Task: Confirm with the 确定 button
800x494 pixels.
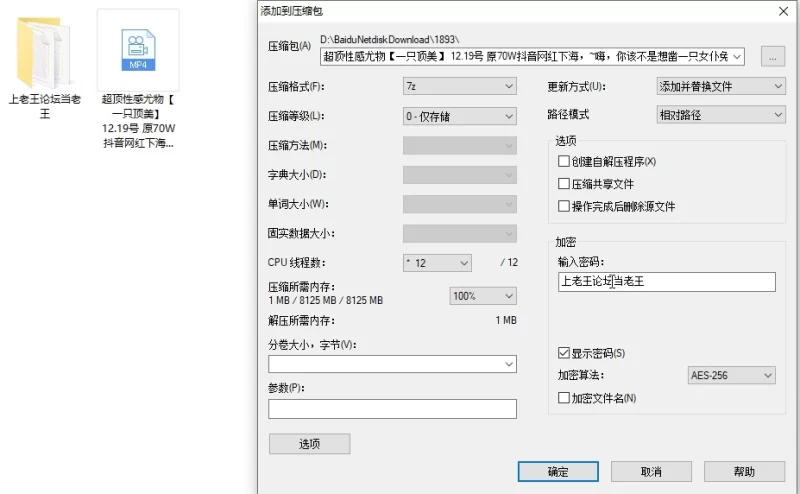Action: click(558, 472)
